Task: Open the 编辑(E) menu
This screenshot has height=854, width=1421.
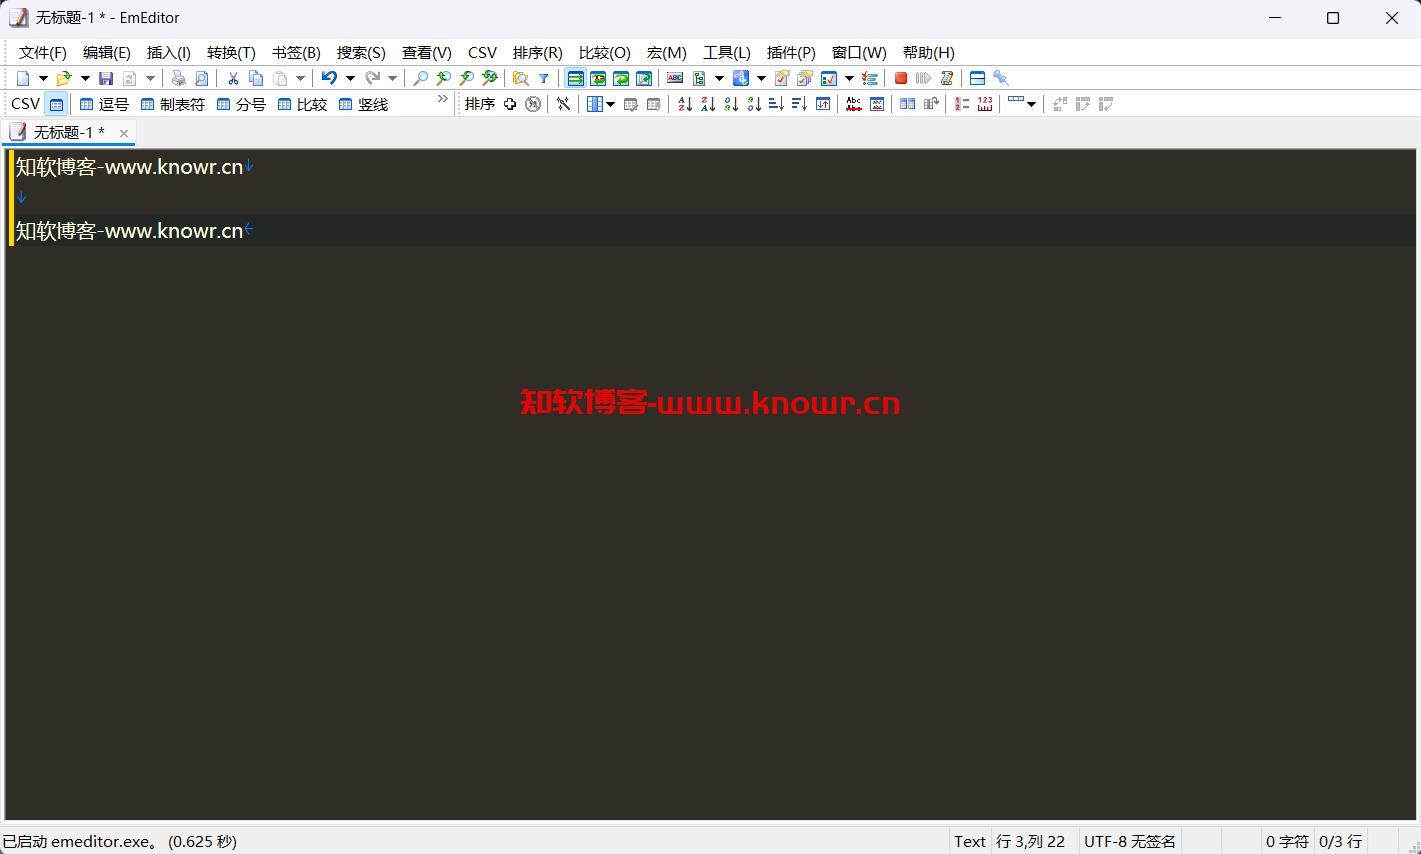Action: pyautogui.click(x=107, y=53)
